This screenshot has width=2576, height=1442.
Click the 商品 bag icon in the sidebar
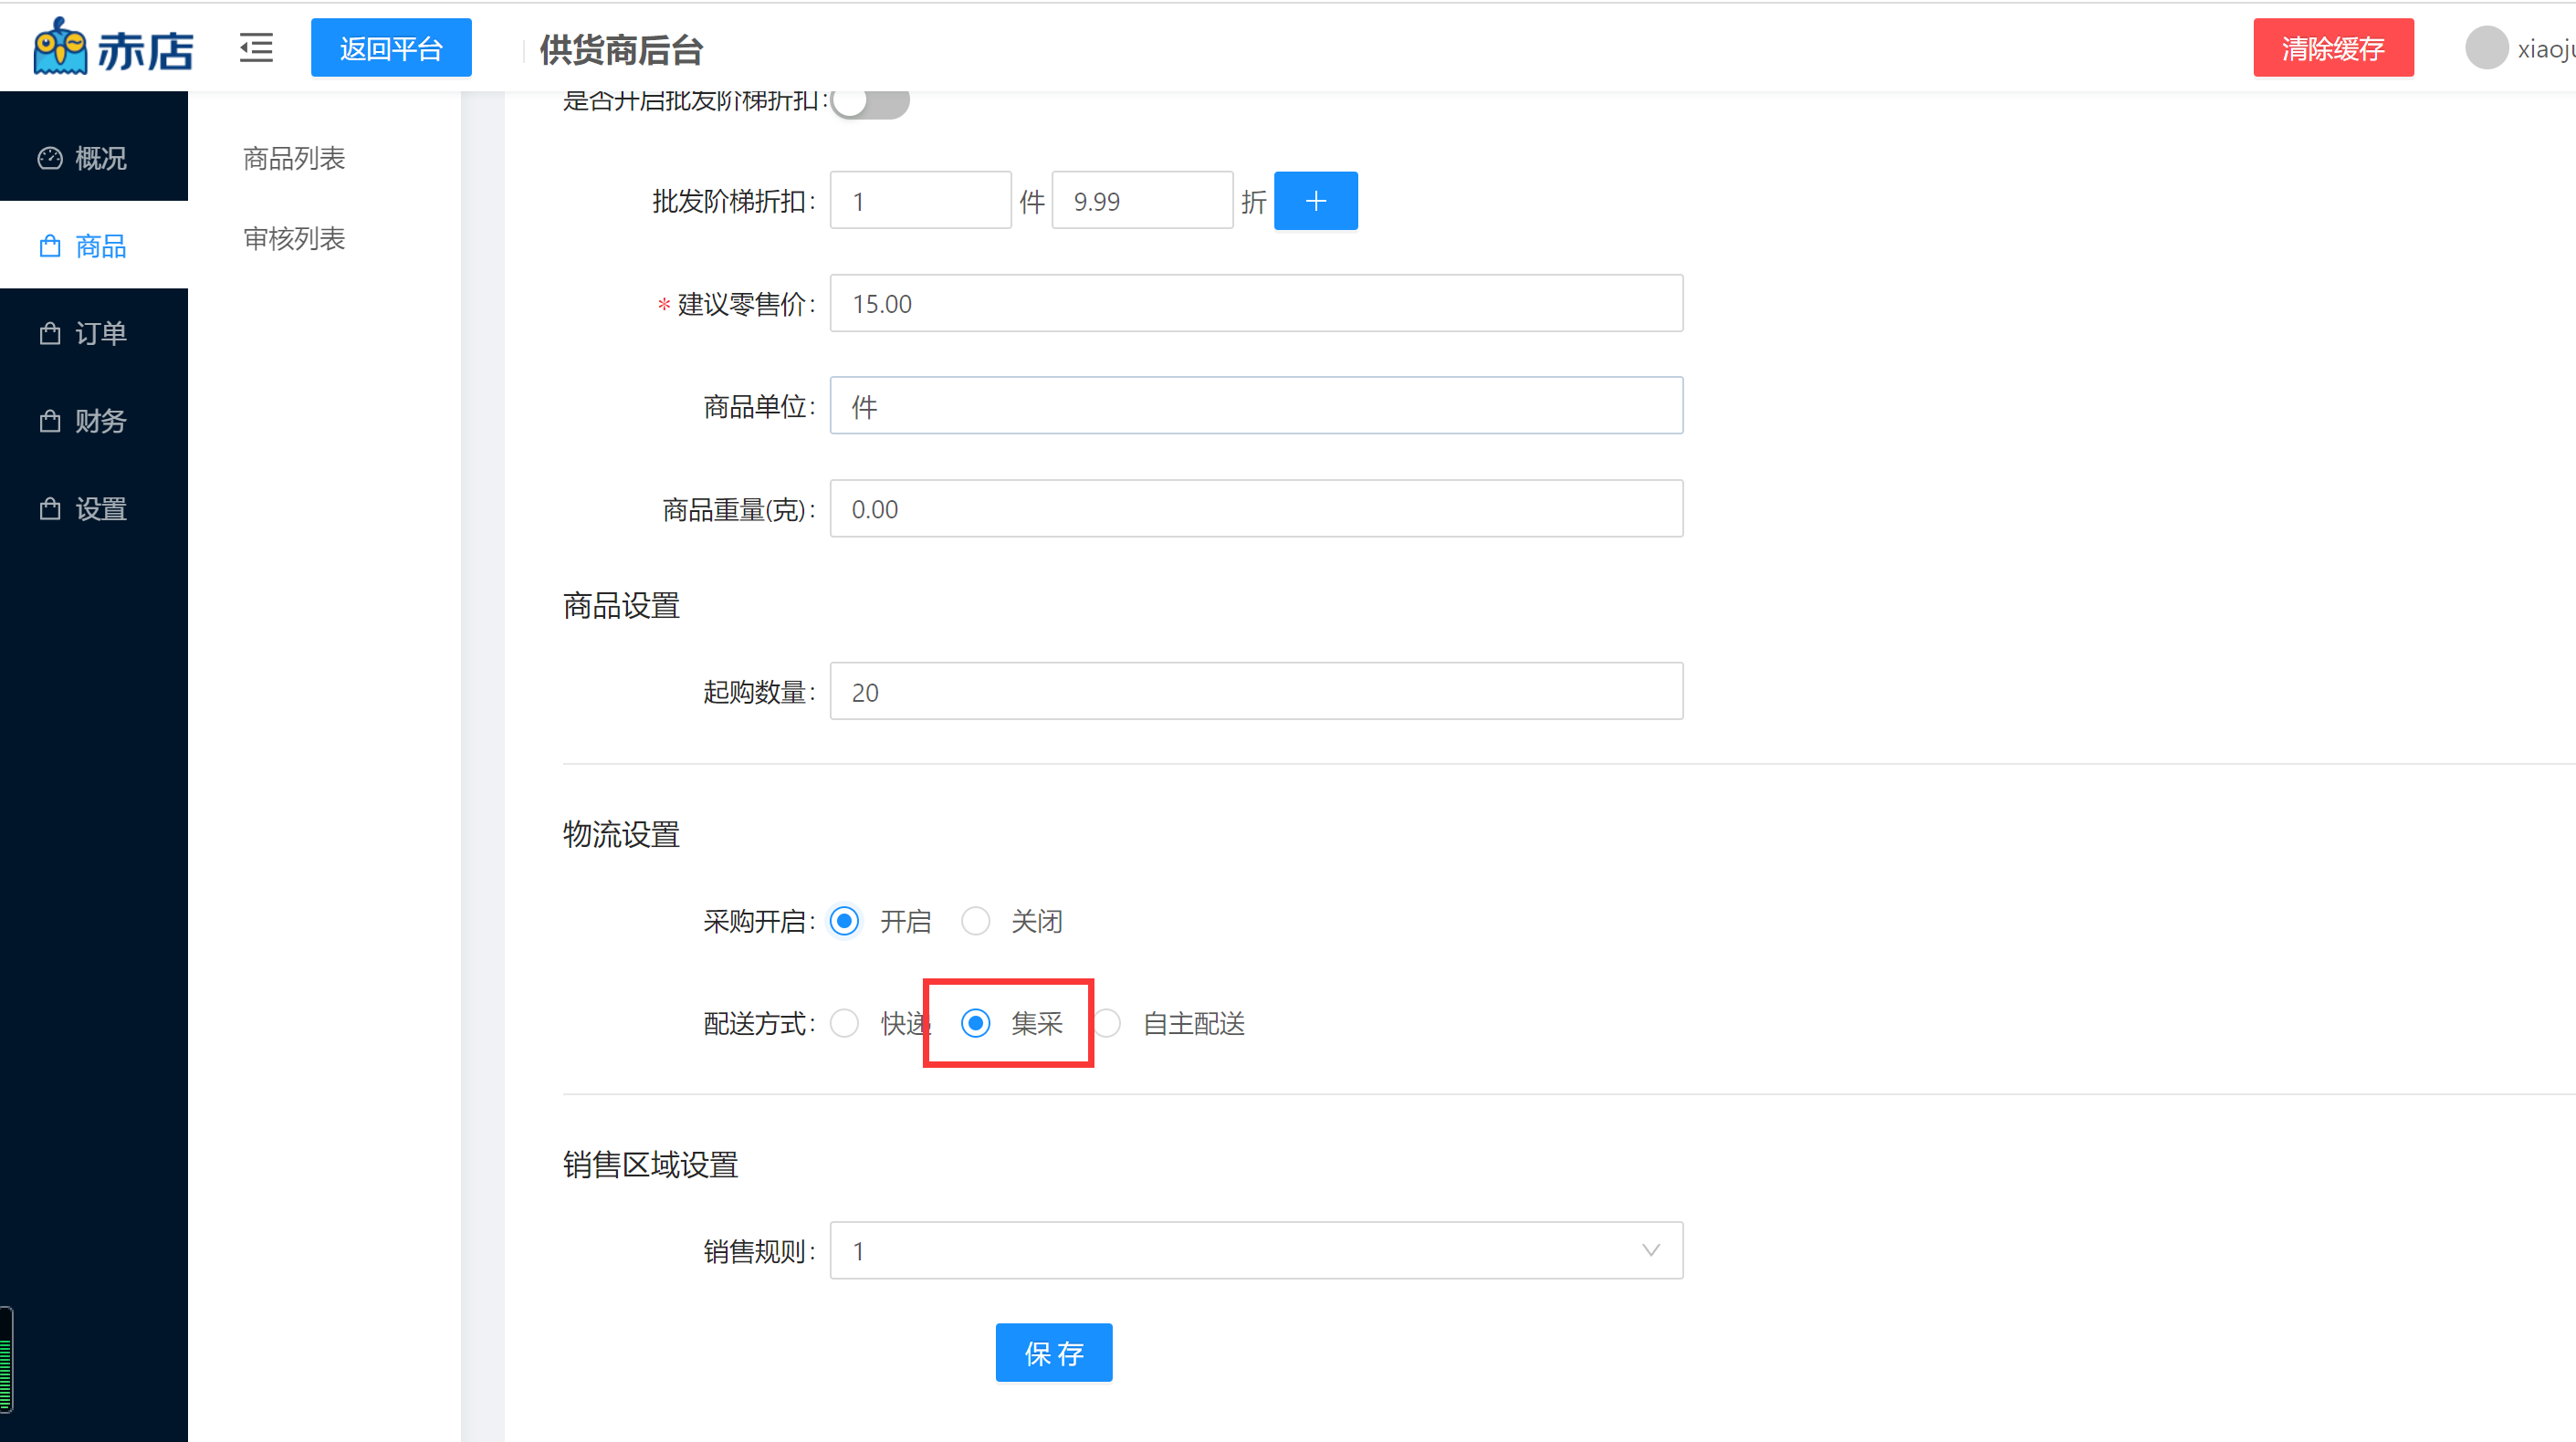pyautogui.click(x=50, y=246)
